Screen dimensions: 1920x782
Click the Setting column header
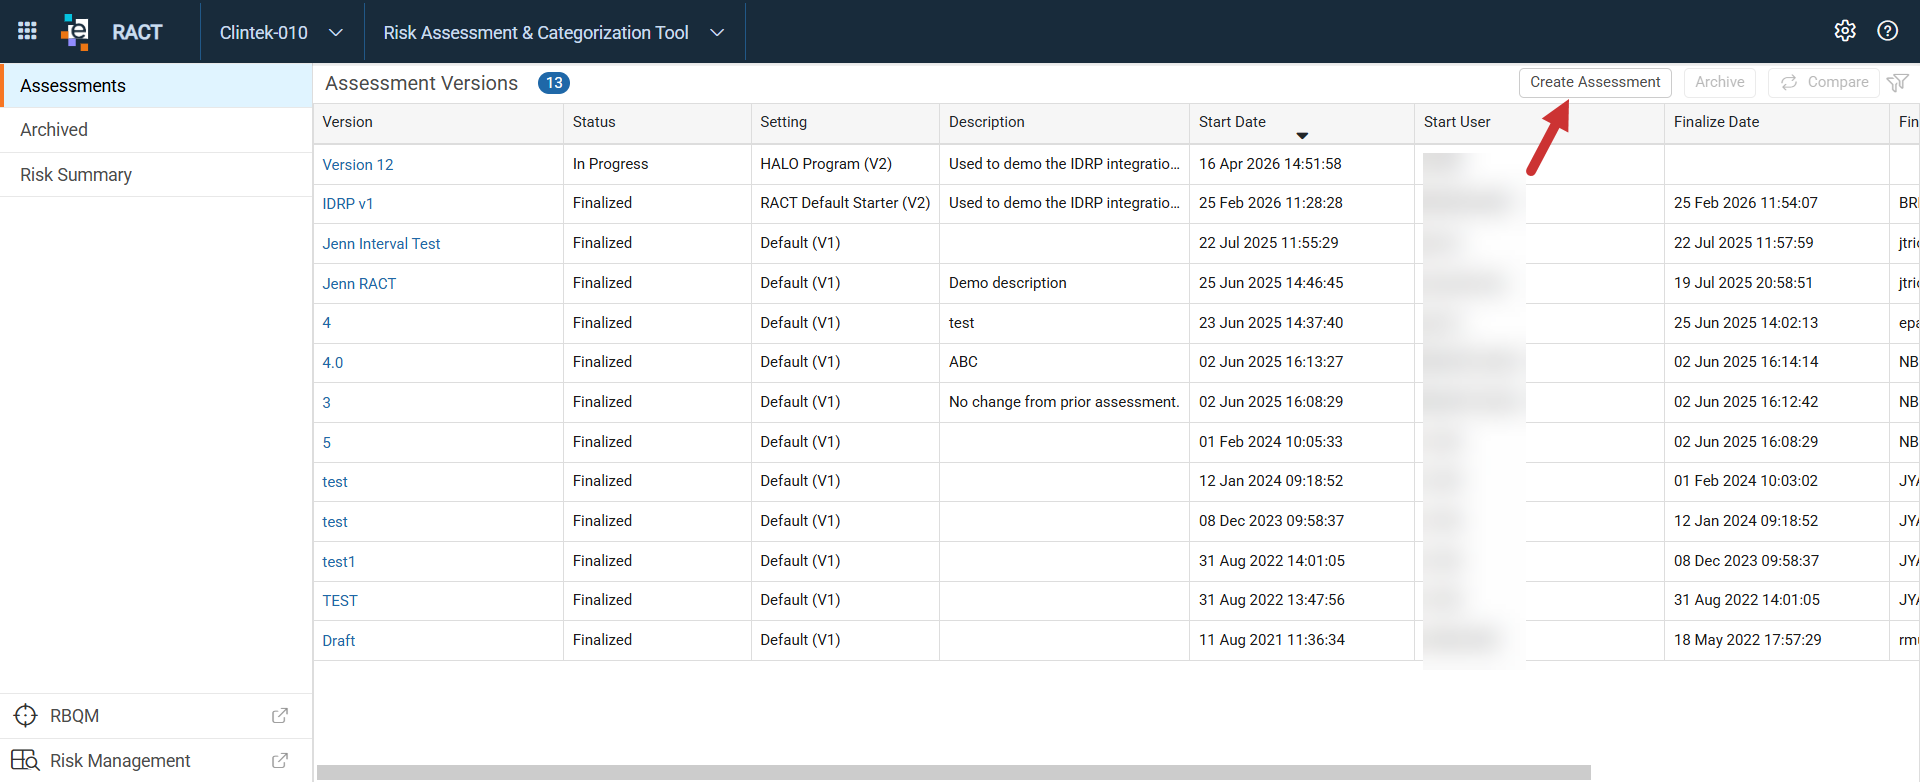[845, 122]
